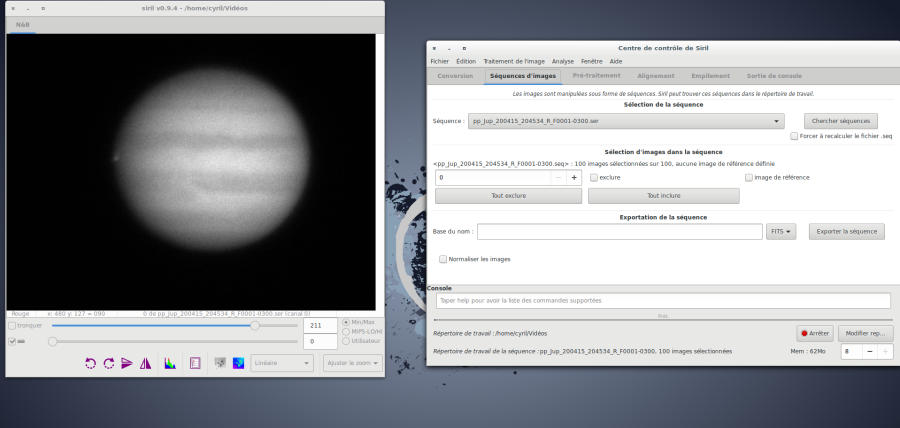900x428 pixels.
Task: Click the thread count field showing 8
Action: click(852, 352)
